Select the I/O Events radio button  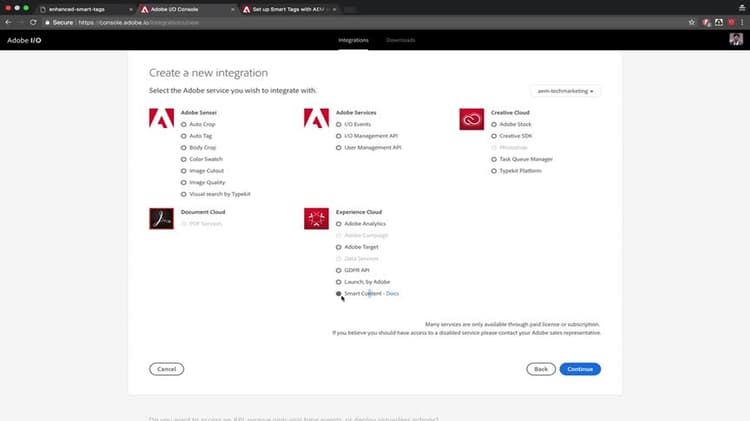click(339, 124)
